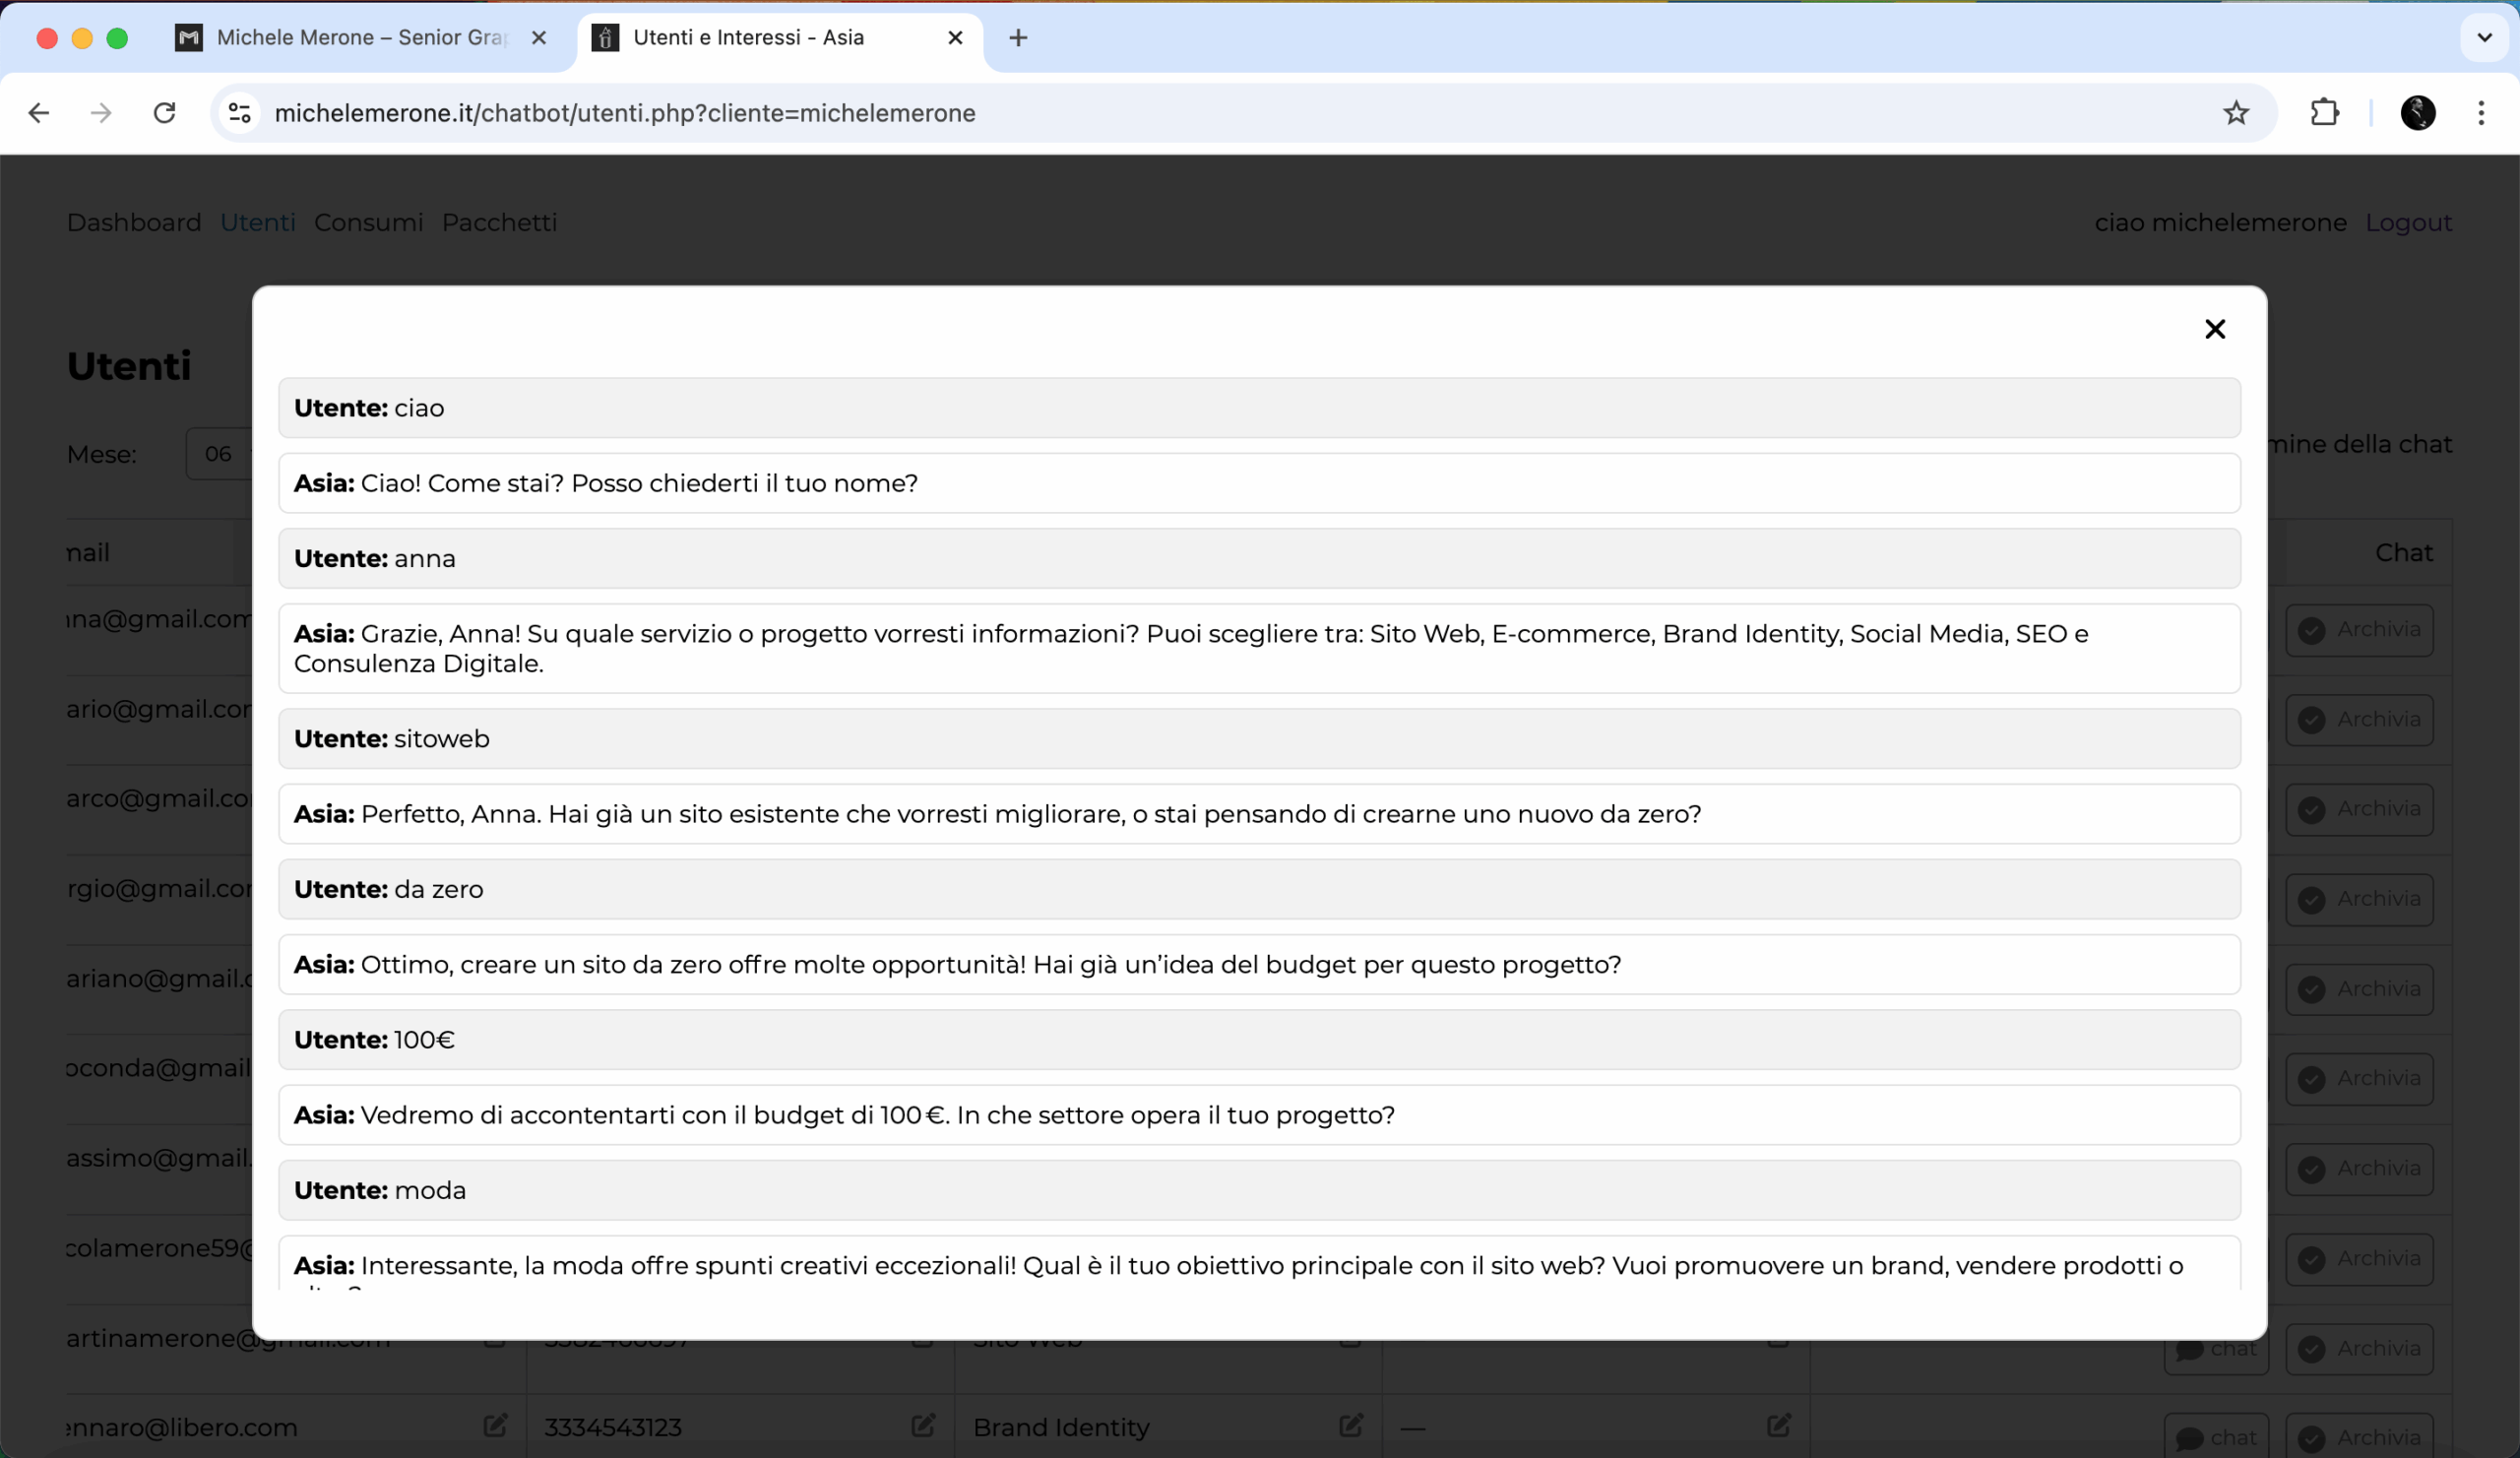This screenshot has height=1458, width=2520.
Task: Select message 'Utente: da zero'
Action: click(x=1259, y=889)
